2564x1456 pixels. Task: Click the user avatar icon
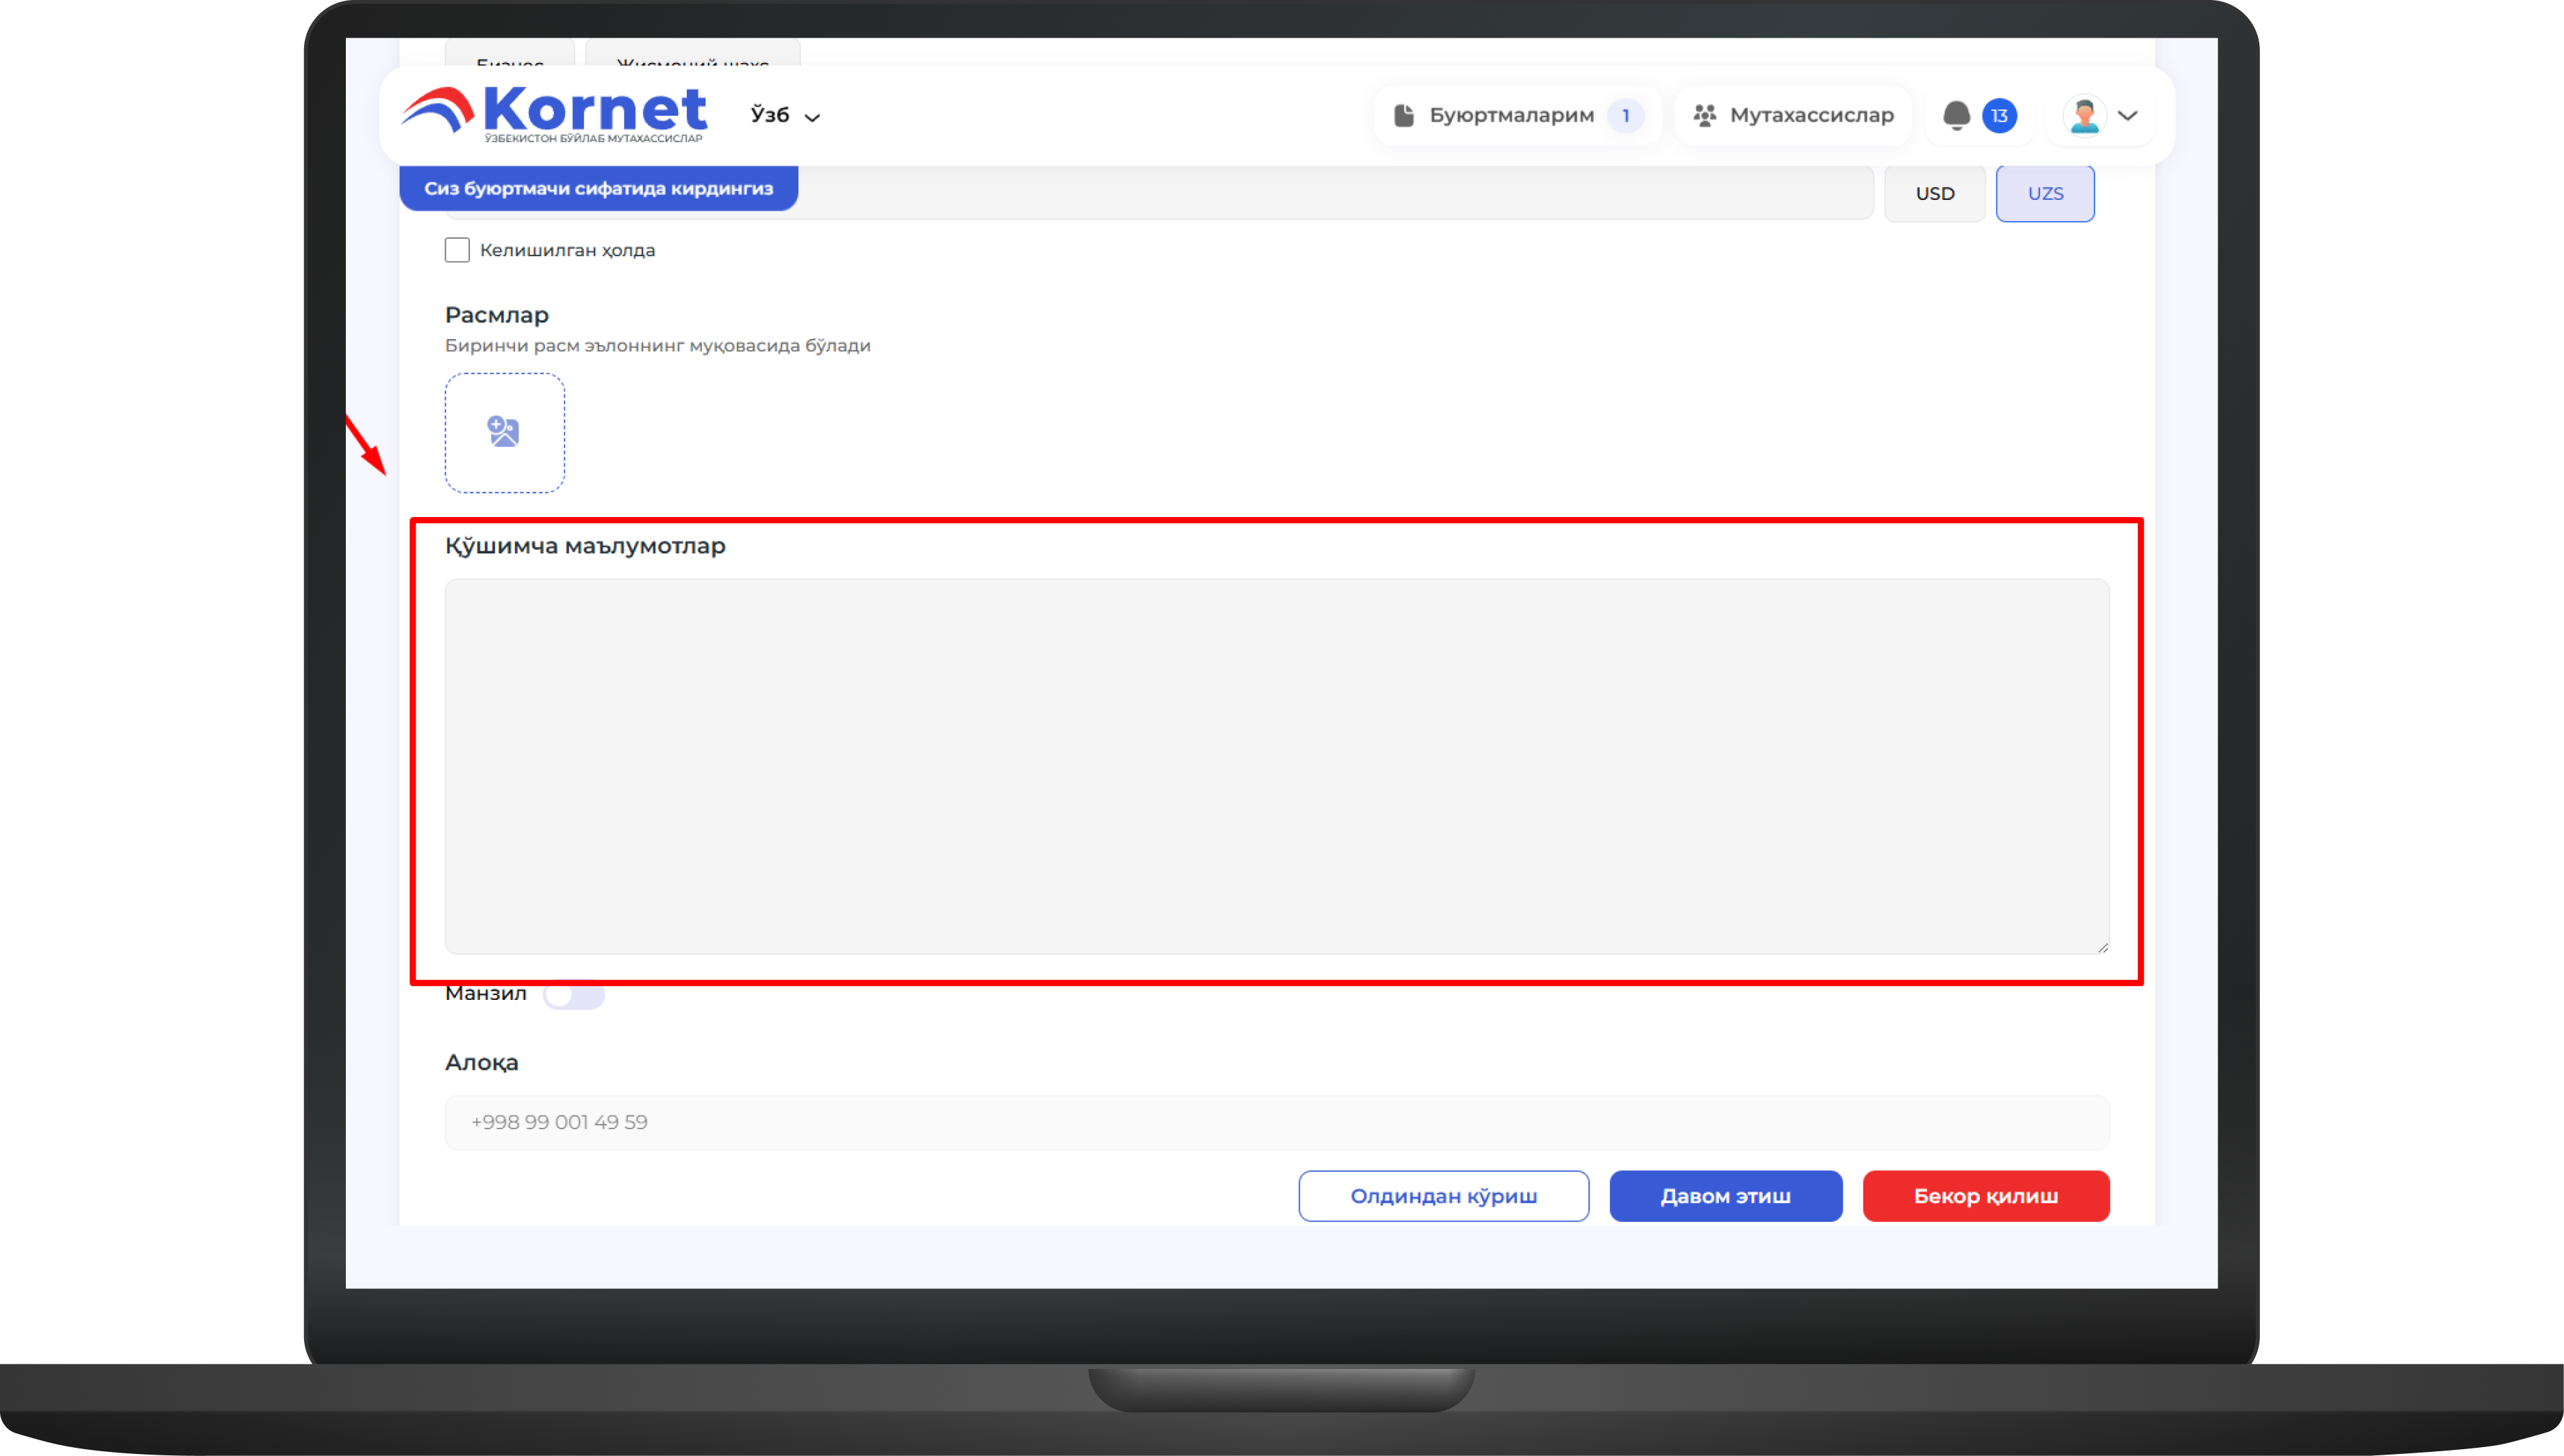(x=2084, y=116)
